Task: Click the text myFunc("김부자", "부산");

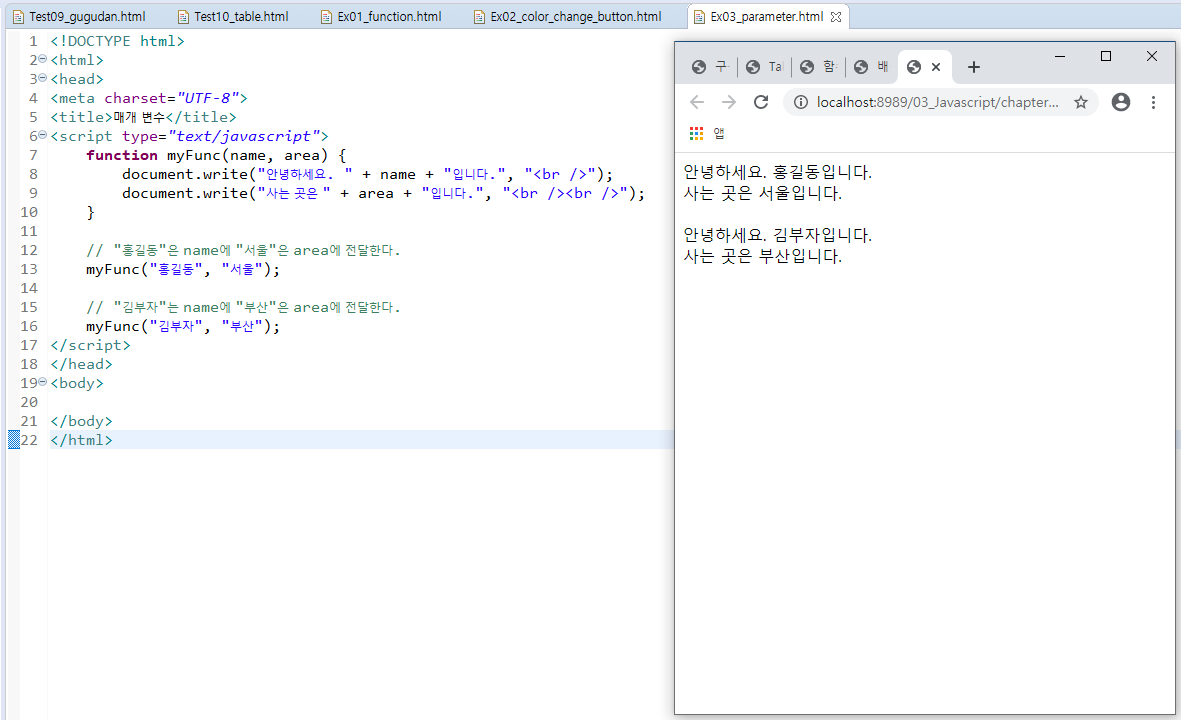Action: [183, 326]
